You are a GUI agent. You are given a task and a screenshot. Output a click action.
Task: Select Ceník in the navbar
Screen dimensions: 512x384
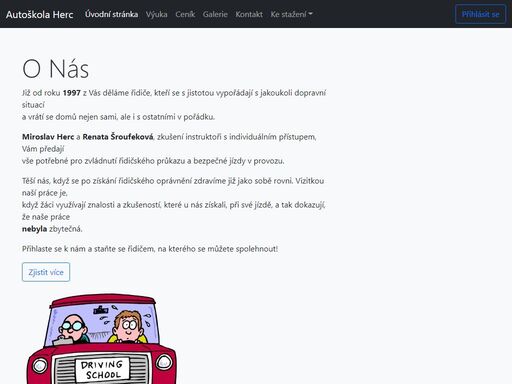pos(185,14)
